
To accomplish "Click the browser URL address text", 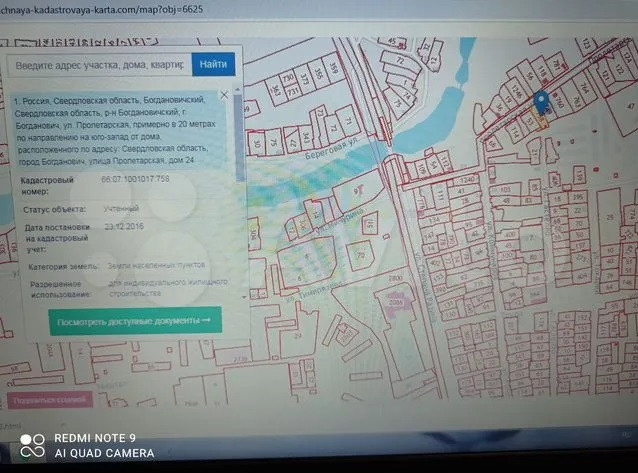I will (100, 9).
